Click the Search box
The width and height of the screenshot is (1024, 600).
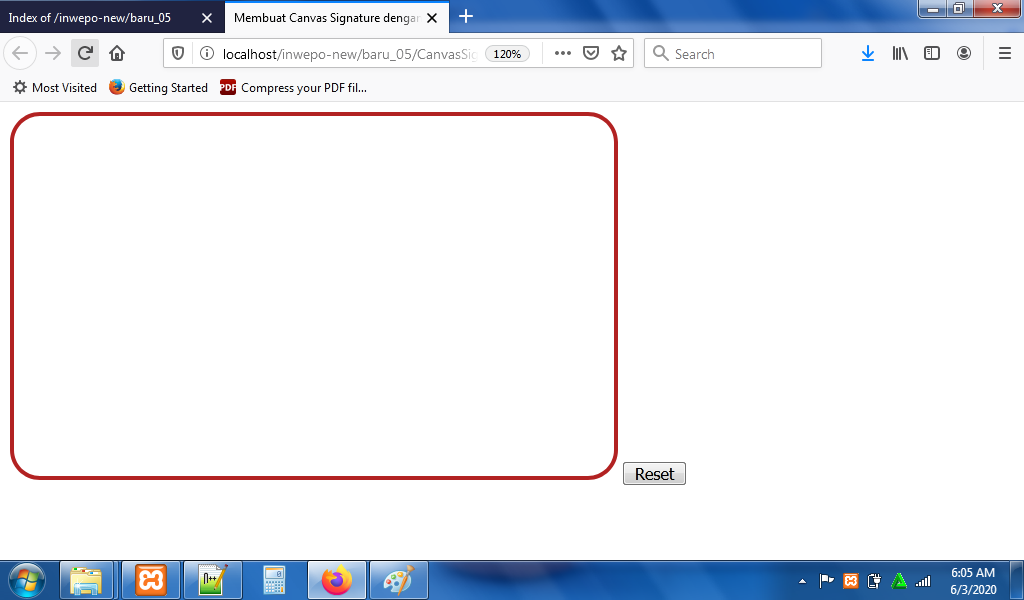pyautogui.click(x=733, y=54)
